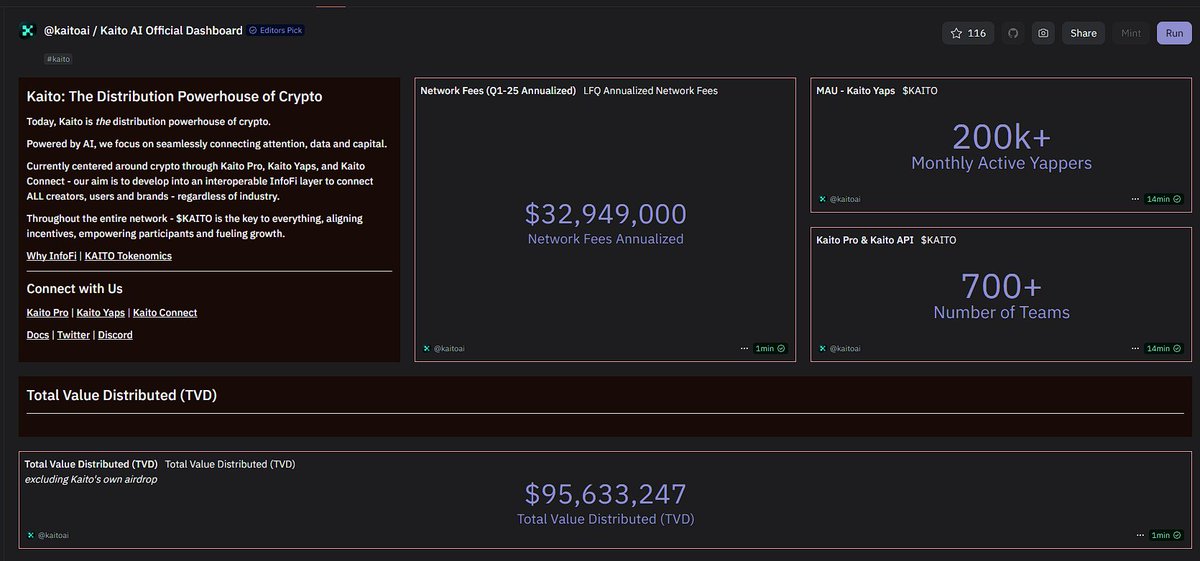
Task: Click the 'Total Value Distributed (TVD)' section heading
Action: [x=122, y=395]
